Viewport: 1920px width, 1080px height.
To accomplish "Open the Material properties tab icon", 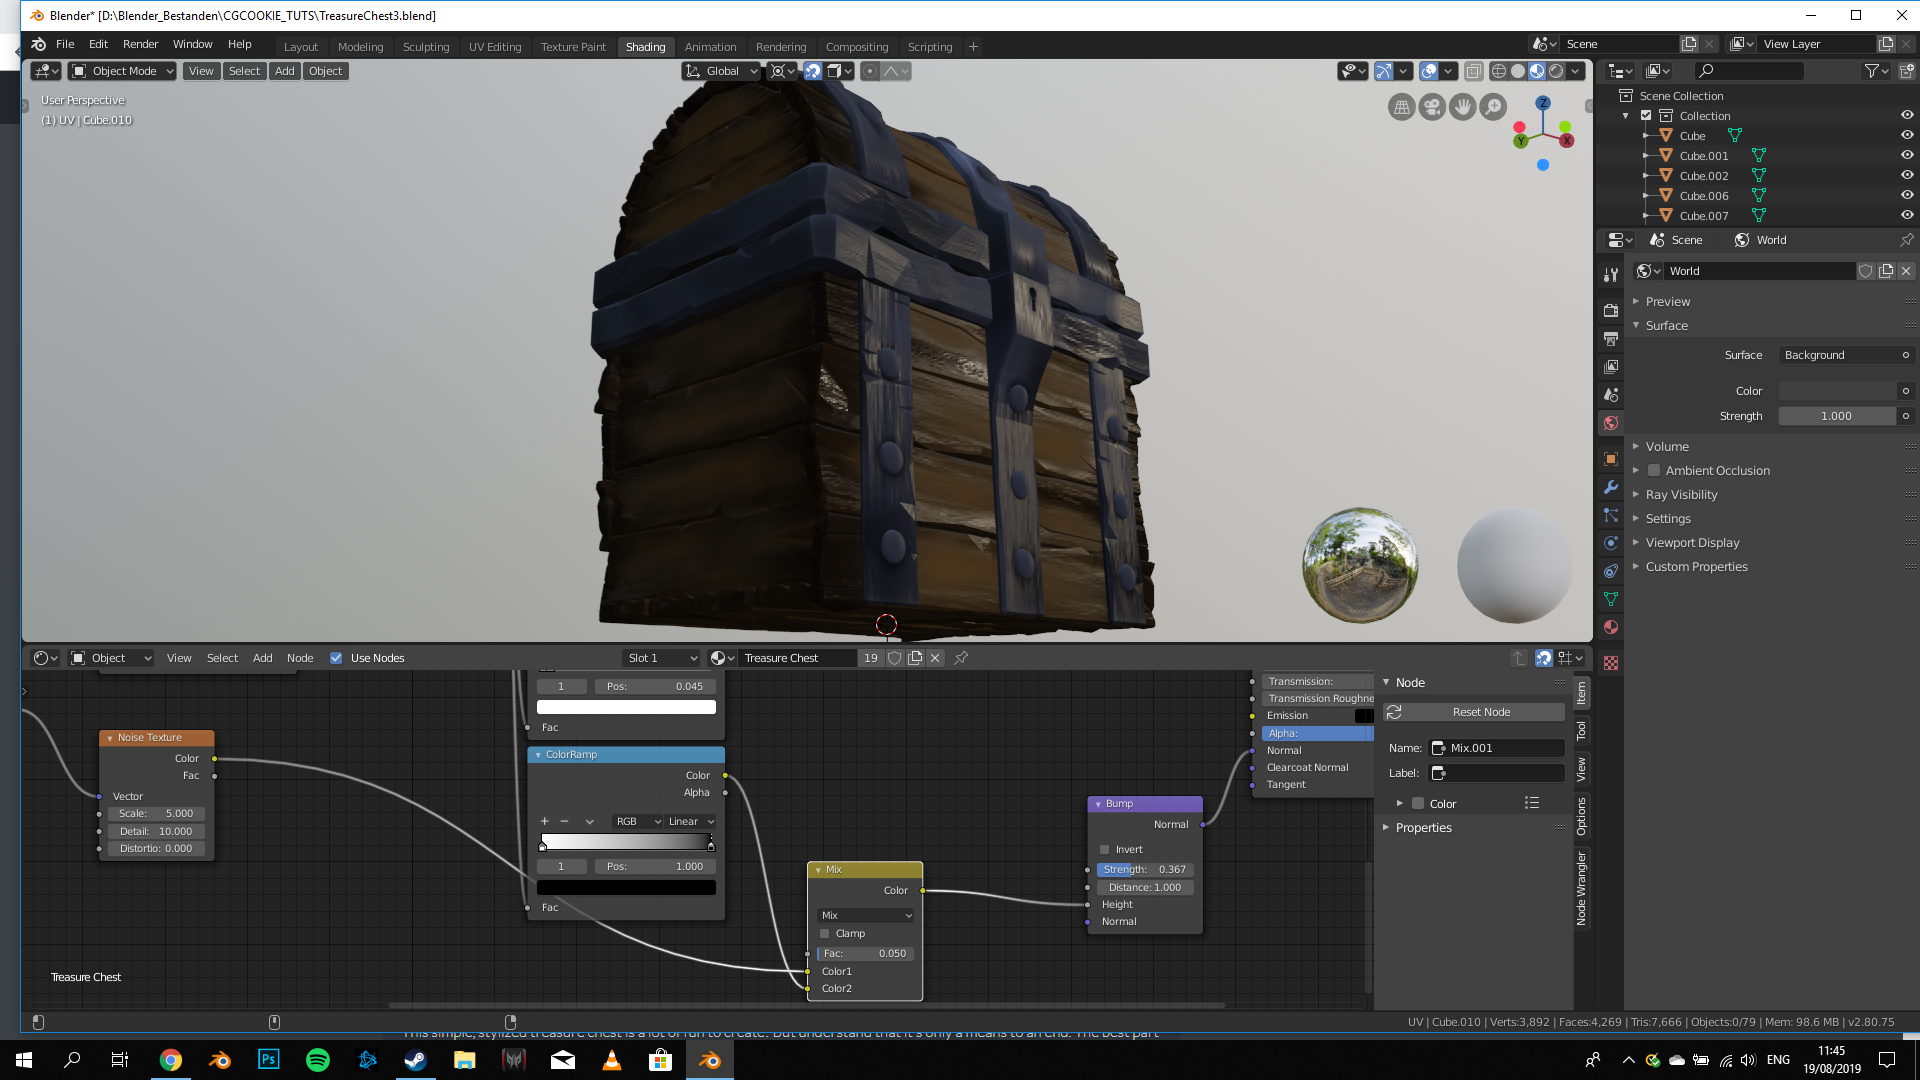I will point(1610,627).
